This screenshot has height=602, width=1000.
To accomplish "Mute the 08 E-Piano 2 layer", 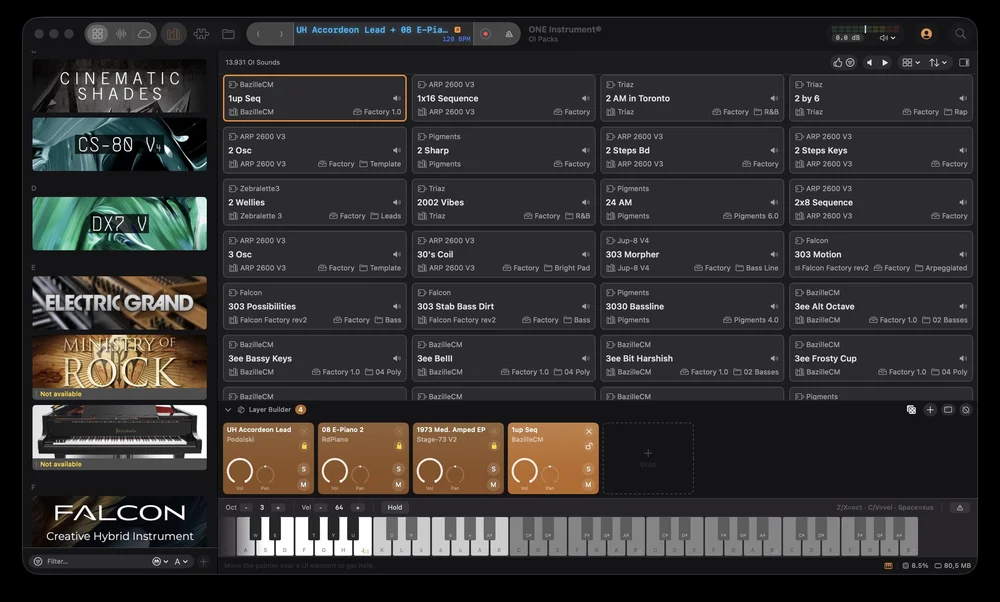I will point(398,485).
